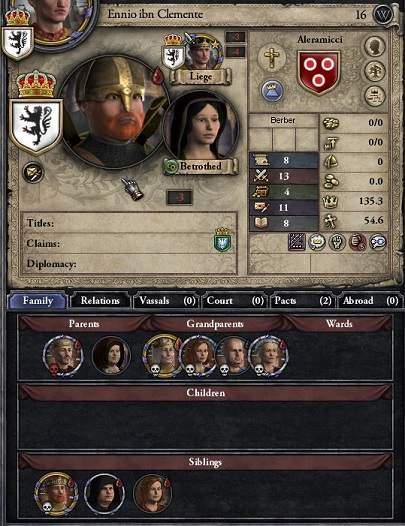
Task: Open the Wikipedia link icon beside age 16
Action: [383, 15]
